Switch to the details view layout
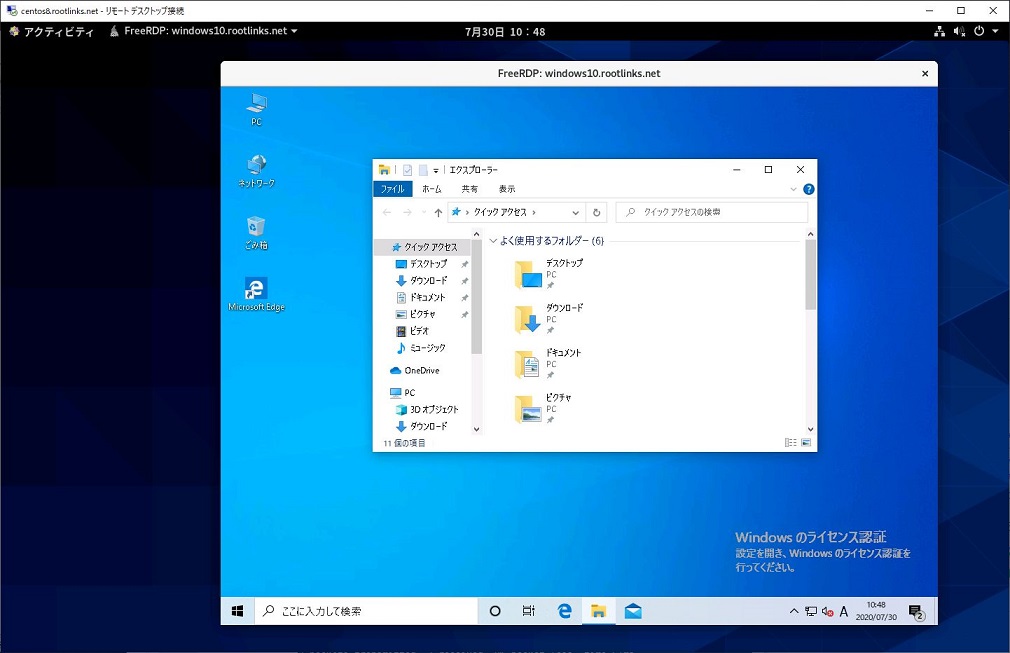This screenshot has width=1010, height=653. coord(791,442)
